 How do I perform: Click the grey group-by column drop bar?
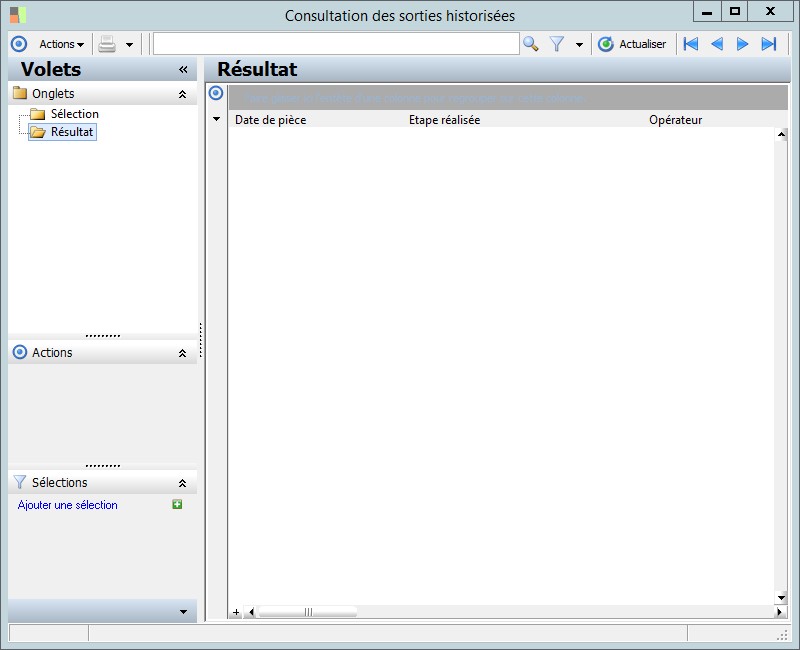pos(508,98)
